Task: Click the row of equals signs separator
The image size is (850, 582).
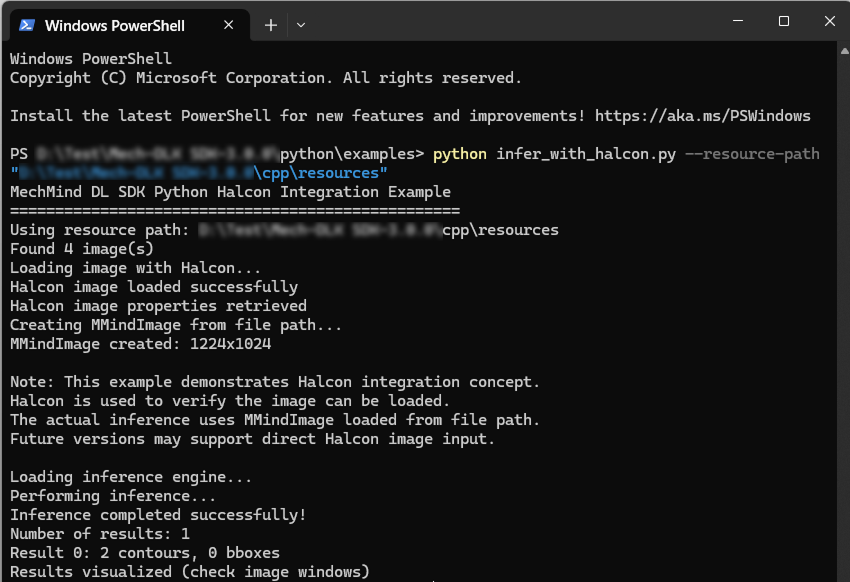Action: point(235,210)
